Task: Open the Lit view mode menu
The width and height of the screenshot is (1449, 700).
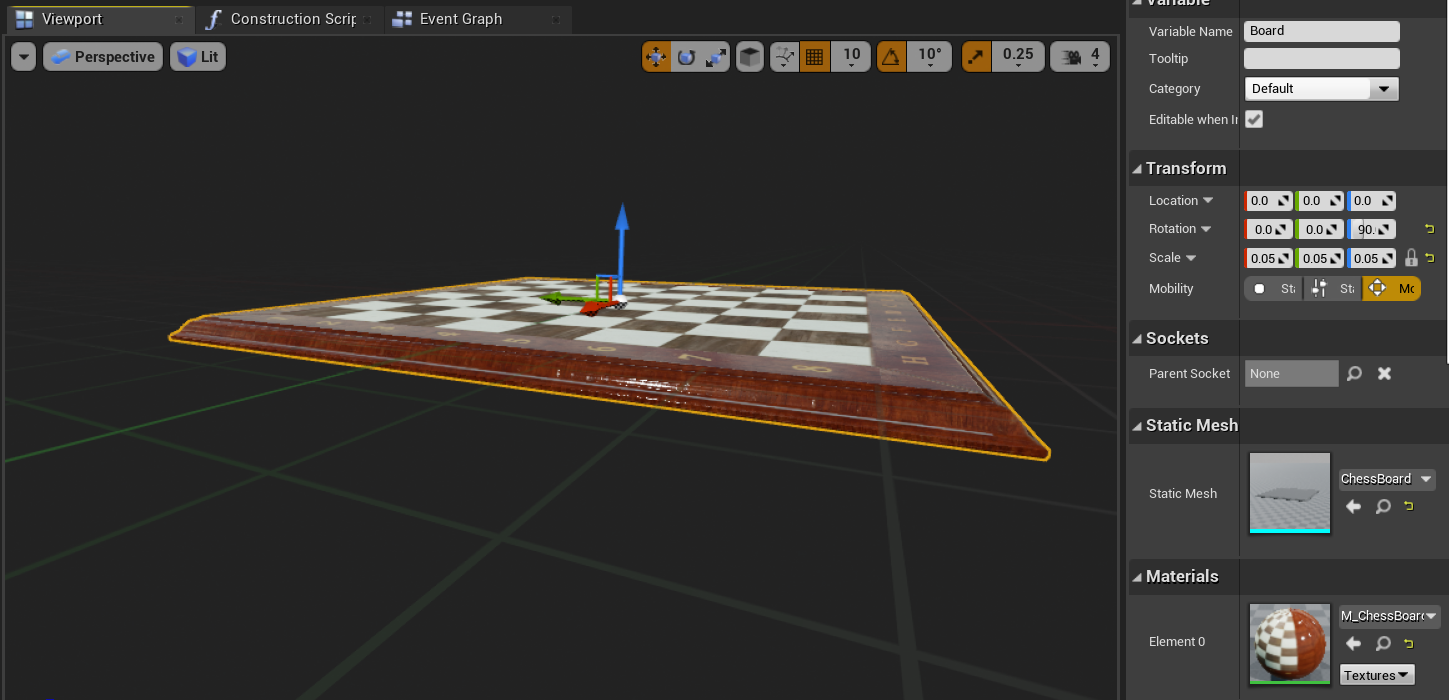Action: [x=197, y=56]
